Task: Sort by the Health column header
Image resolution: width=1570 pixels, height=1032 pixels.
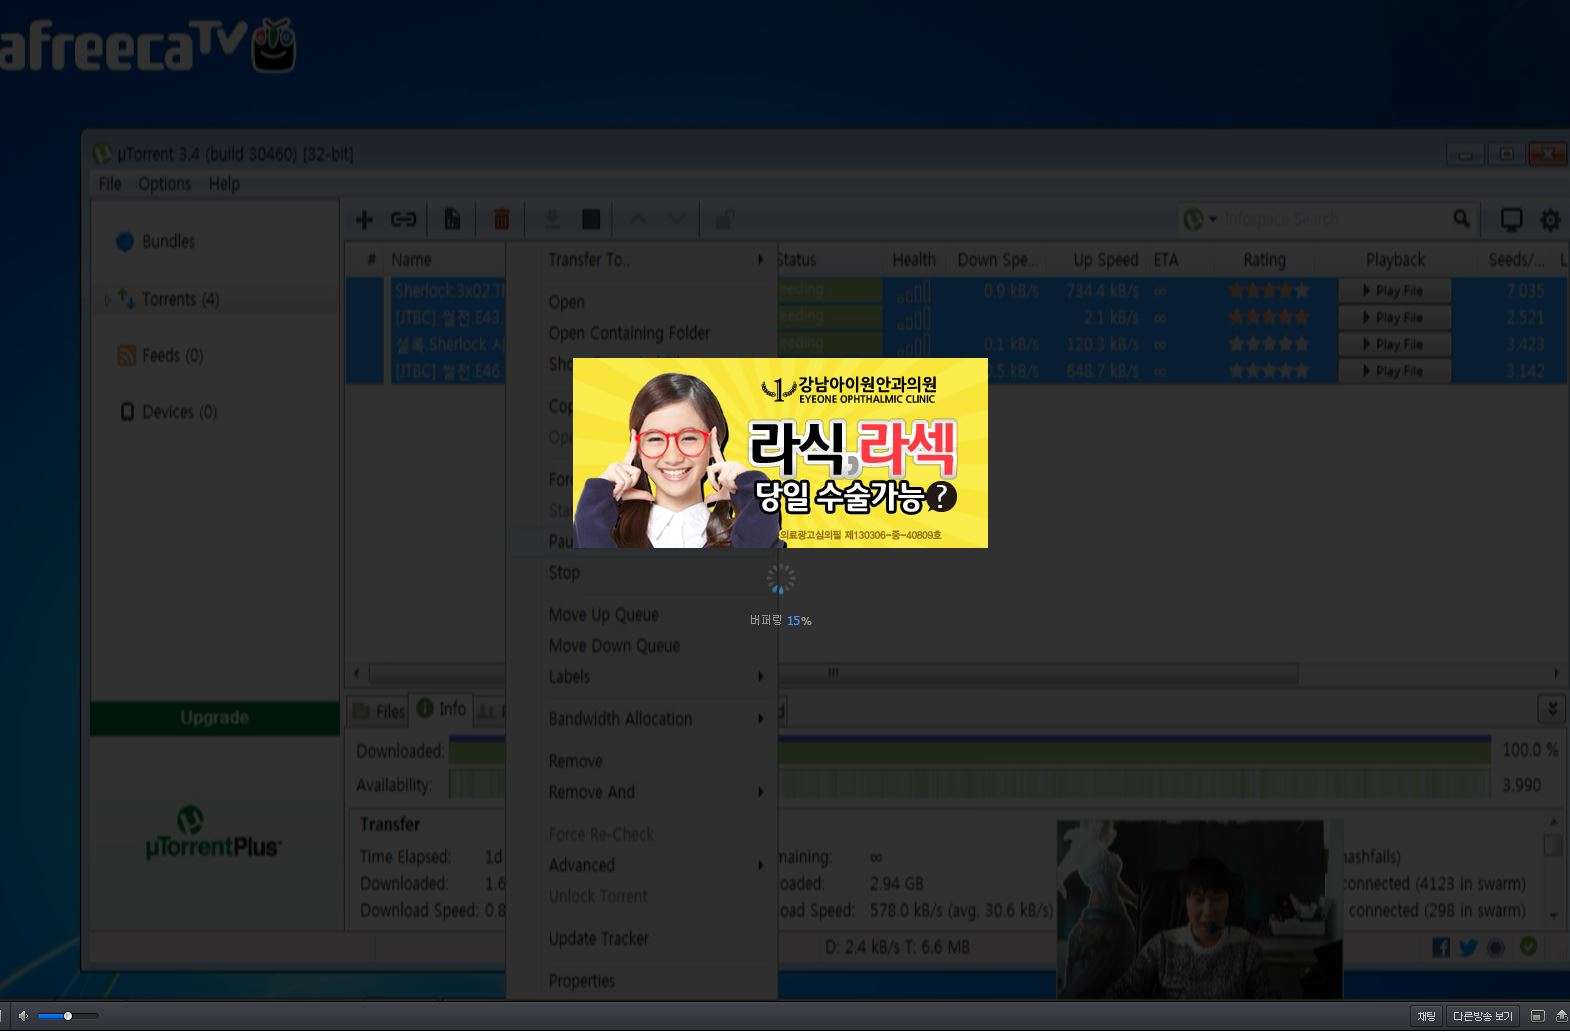Action: [x=914, y=260]
